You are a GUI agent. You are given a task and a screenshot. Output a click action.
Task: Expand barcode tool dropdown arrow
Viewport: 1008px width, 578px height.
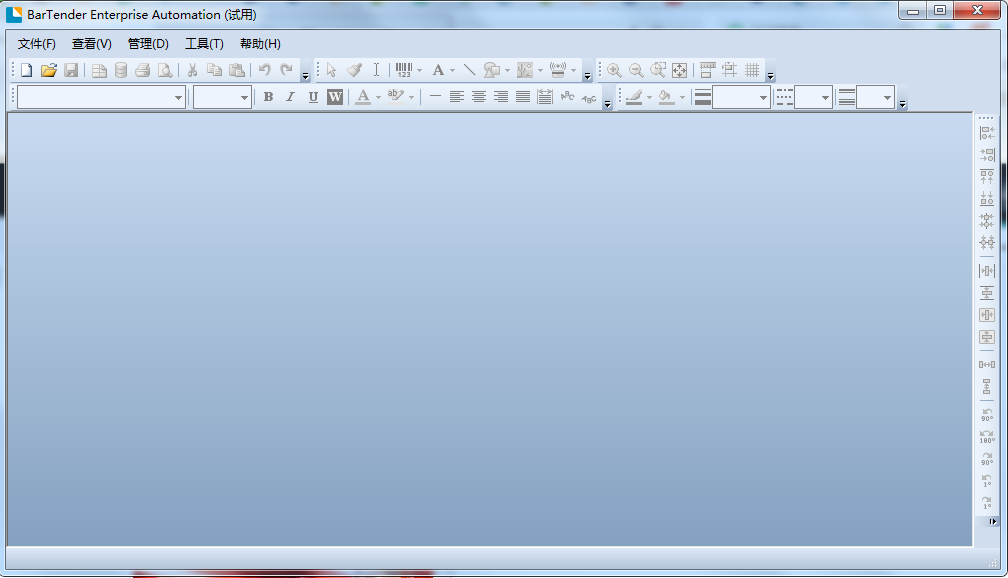pyautogui.click(x=420, y=70)
